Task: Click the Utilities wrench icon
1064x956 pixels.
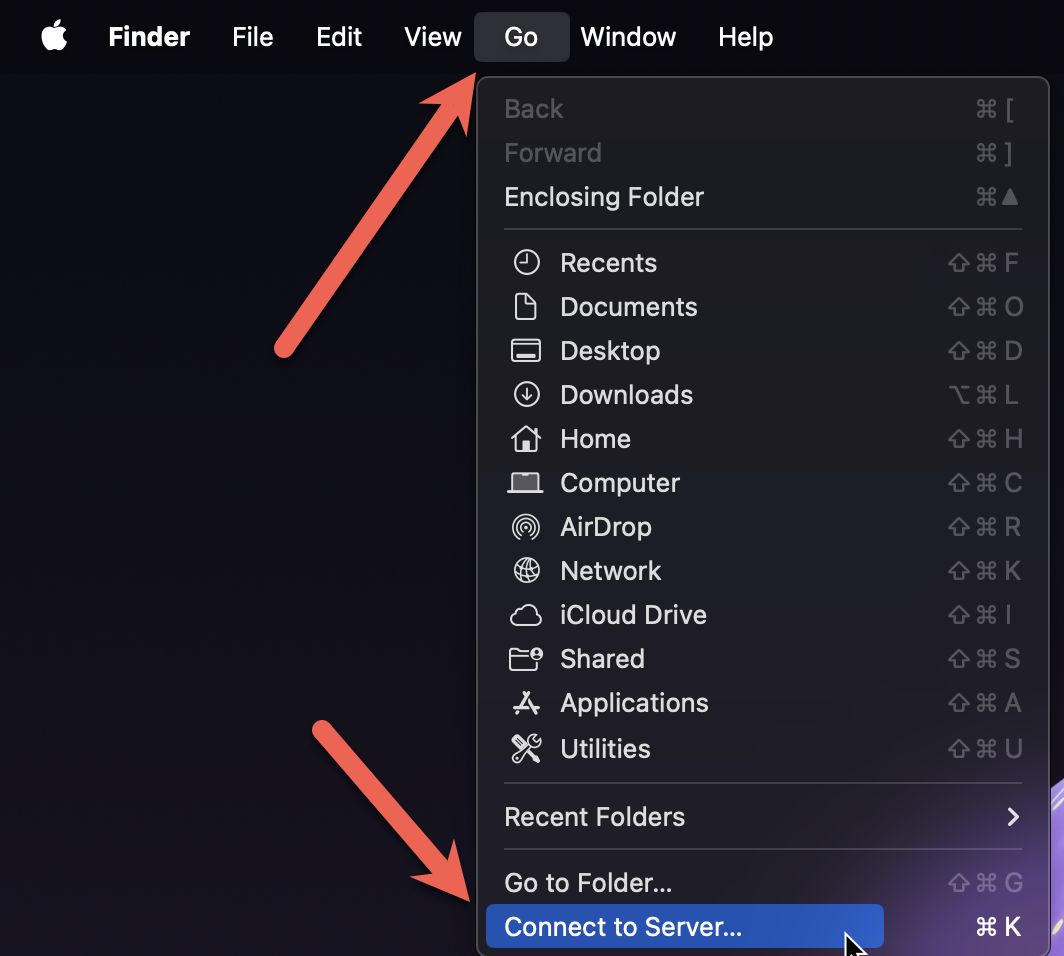Action: point(528,747)
